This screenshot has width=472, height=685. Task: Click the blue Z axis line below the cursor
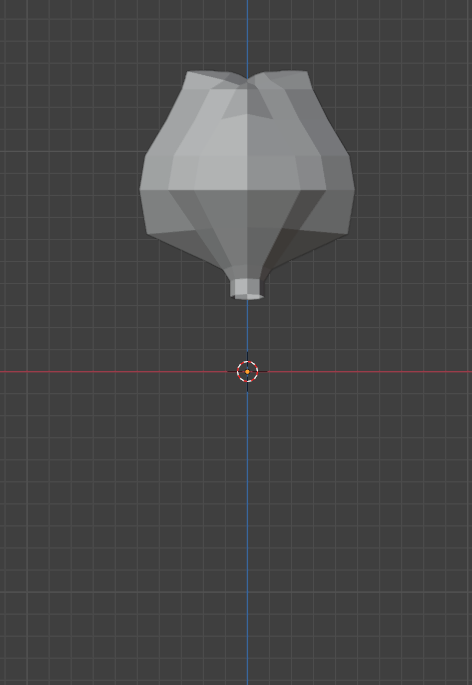click(247, 537)
